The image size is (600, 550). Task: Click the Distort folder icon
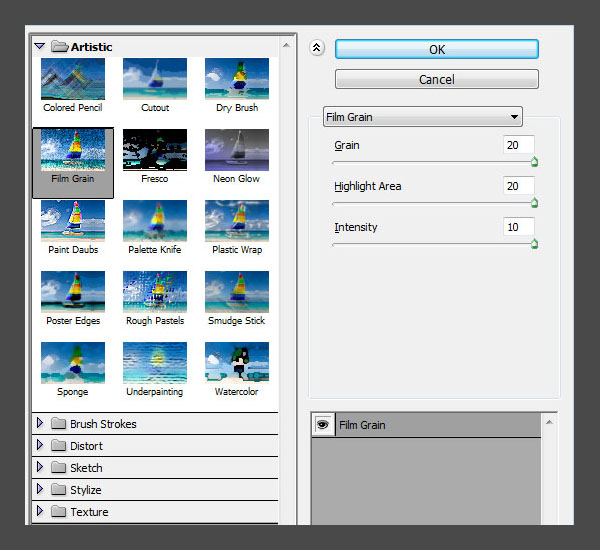coord(59,446)
